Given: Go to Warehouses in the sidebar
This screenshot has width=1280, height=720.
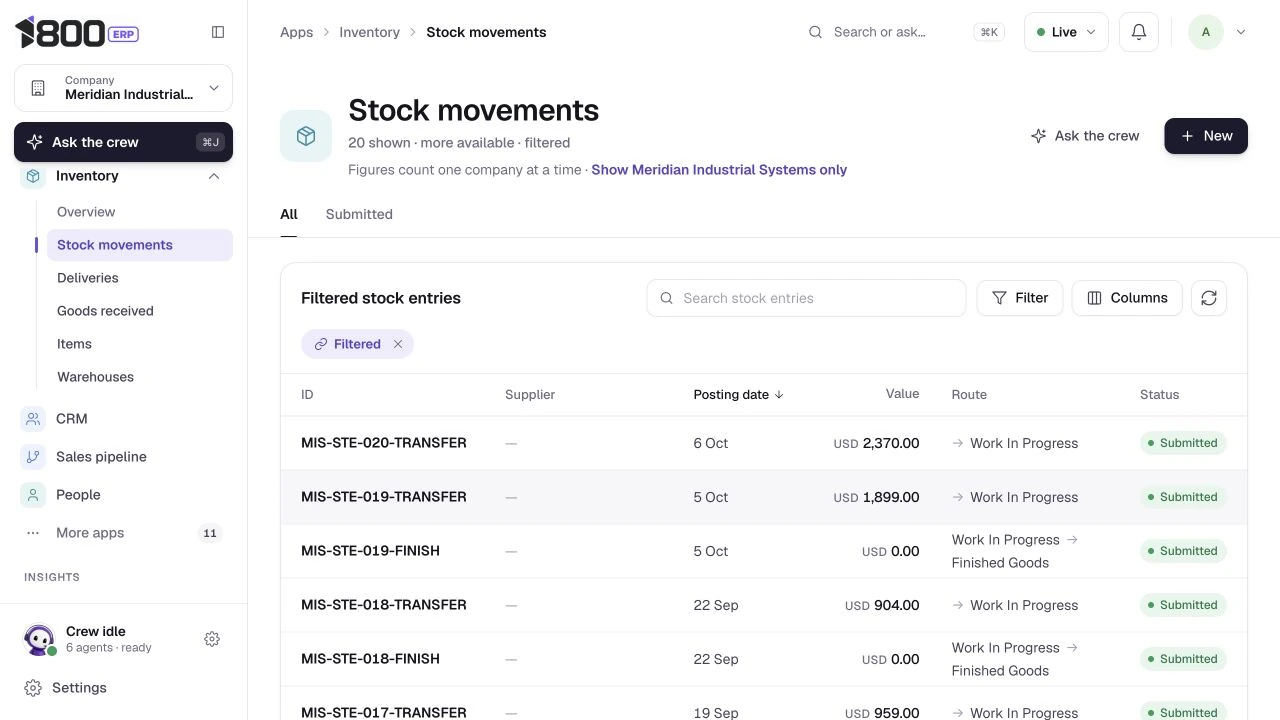Looking at the screenshot, I should (140, 377).
